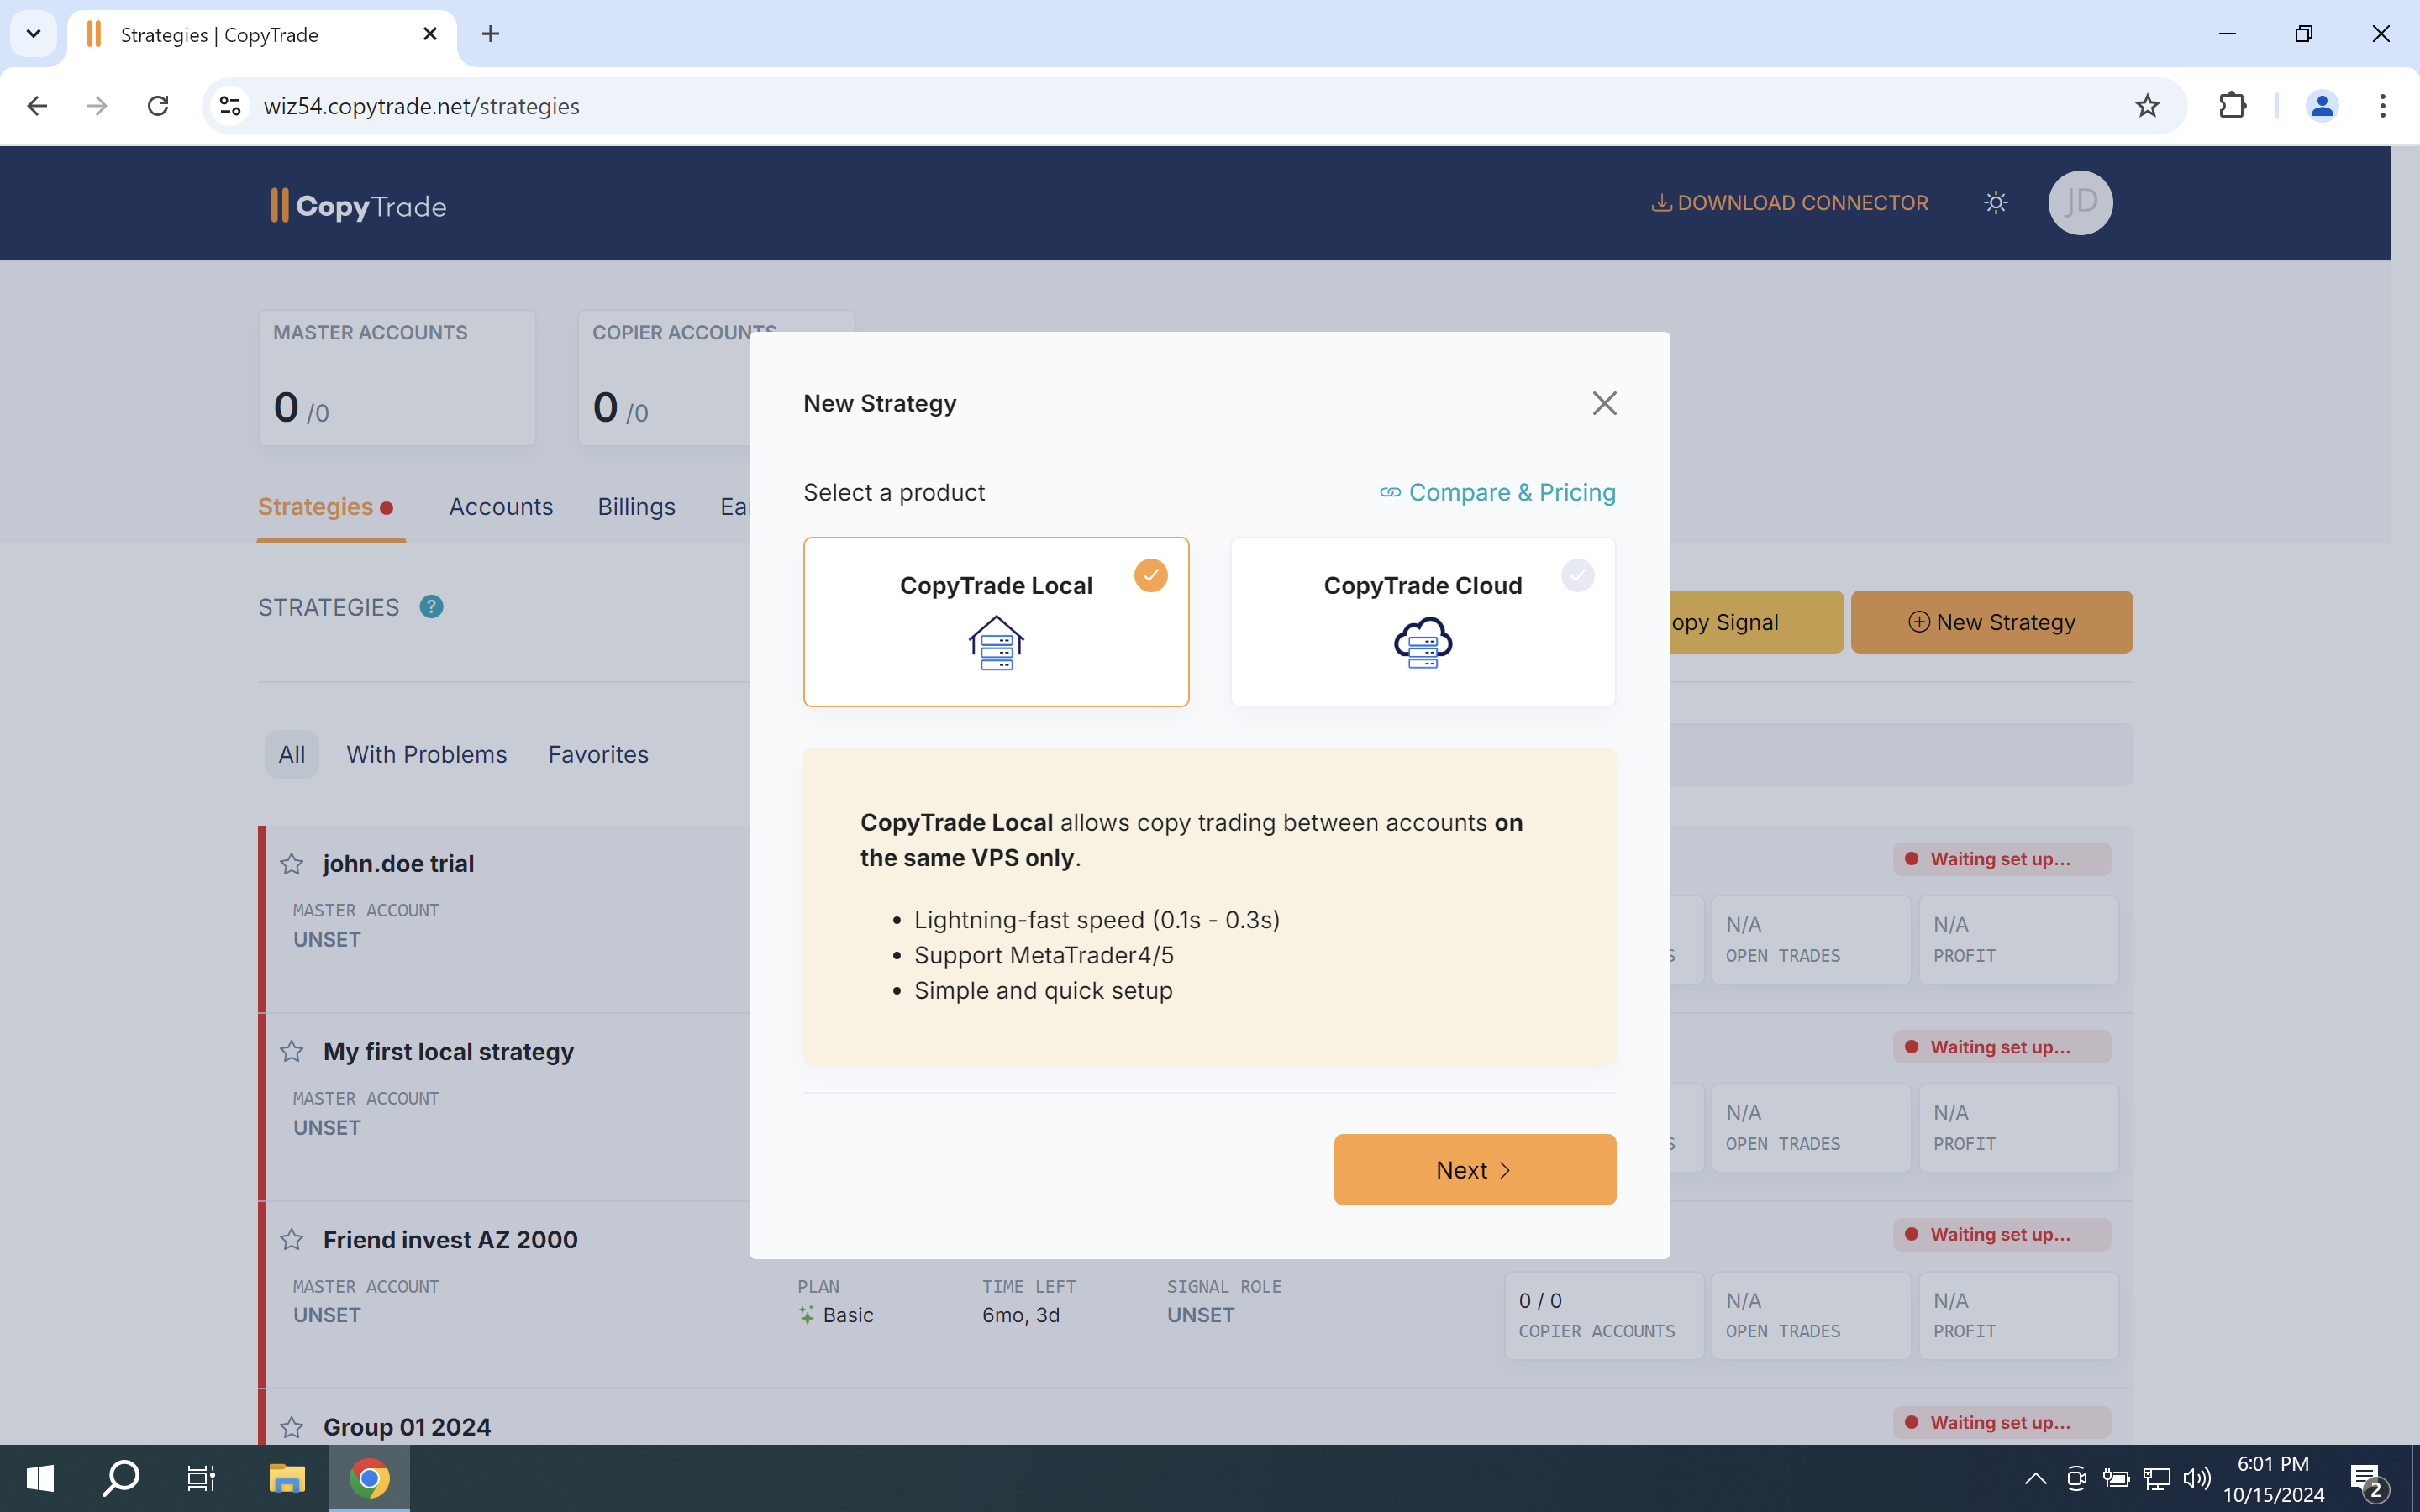Open the notification center icon
The width and height of the screenshot is (2420, 1512).
pyautogui.click(x=2369, y=1480)
